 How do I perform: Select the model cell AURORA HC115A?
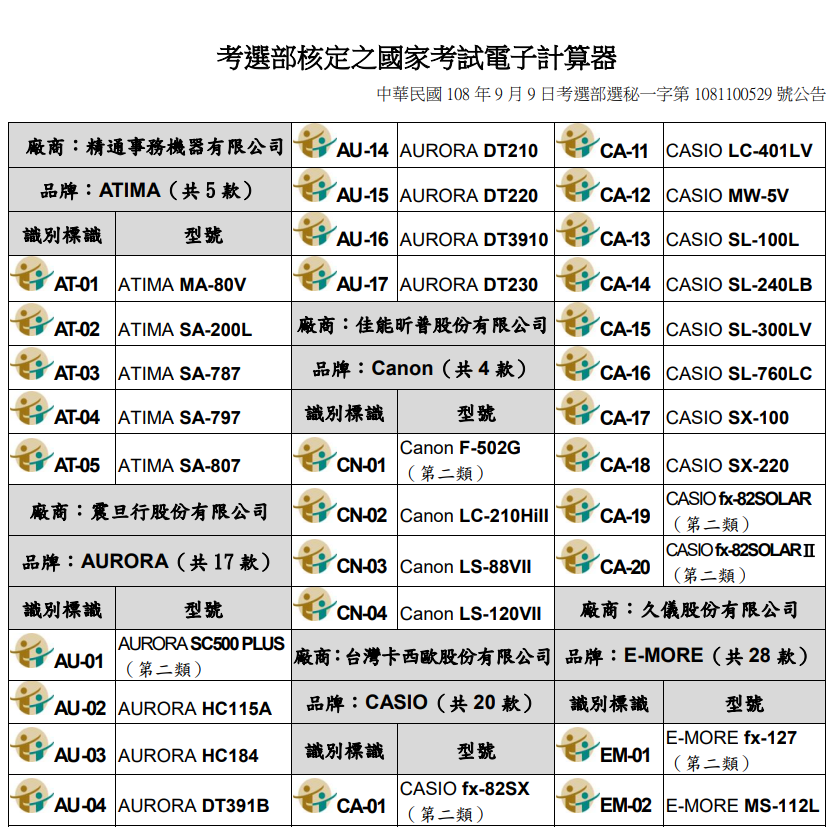(x=203, y=702)
